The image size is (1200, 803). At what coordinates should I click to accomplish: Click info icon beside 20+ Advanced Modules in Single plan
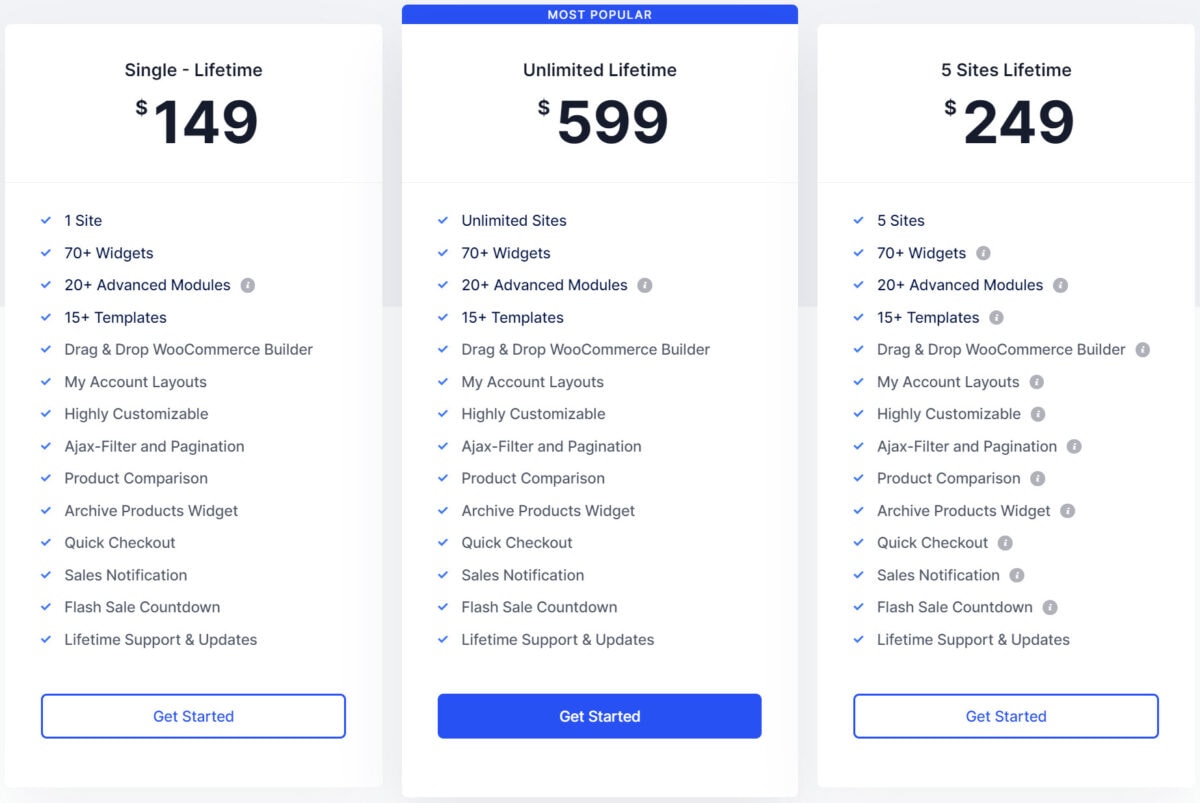pos(248,285)
